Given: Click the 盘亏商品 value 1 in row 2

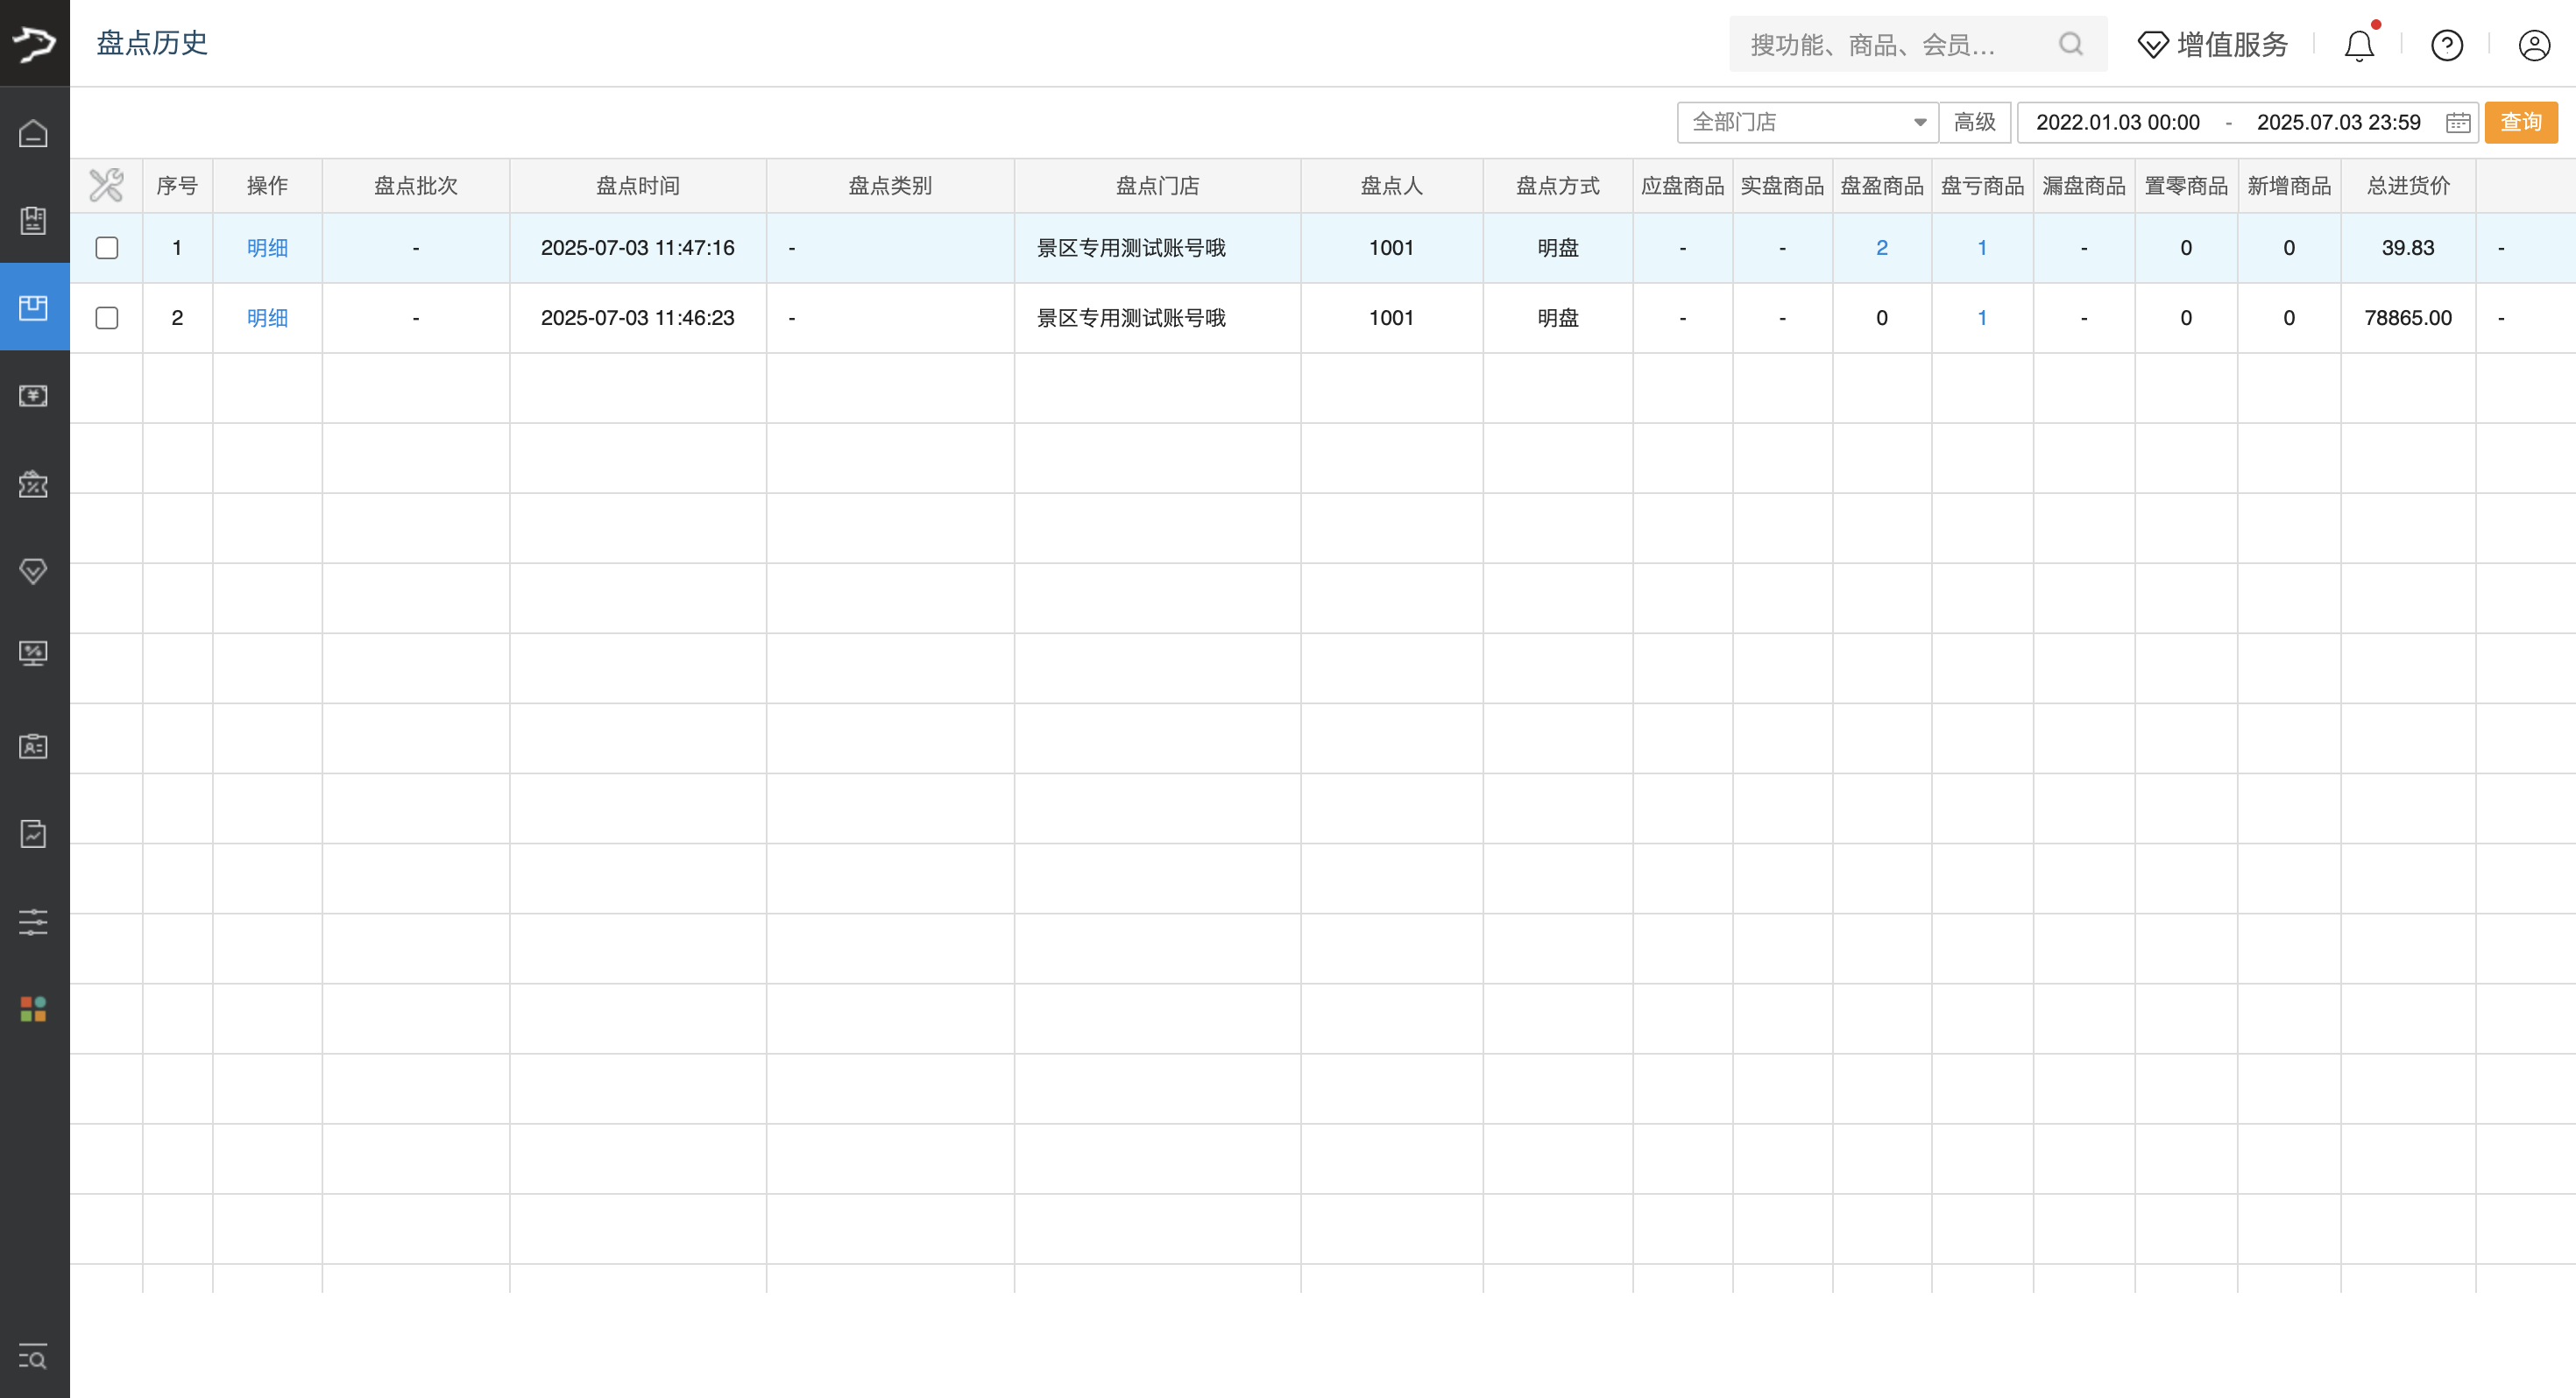Looking at the screenshot, I should [x=1982, y=318].
